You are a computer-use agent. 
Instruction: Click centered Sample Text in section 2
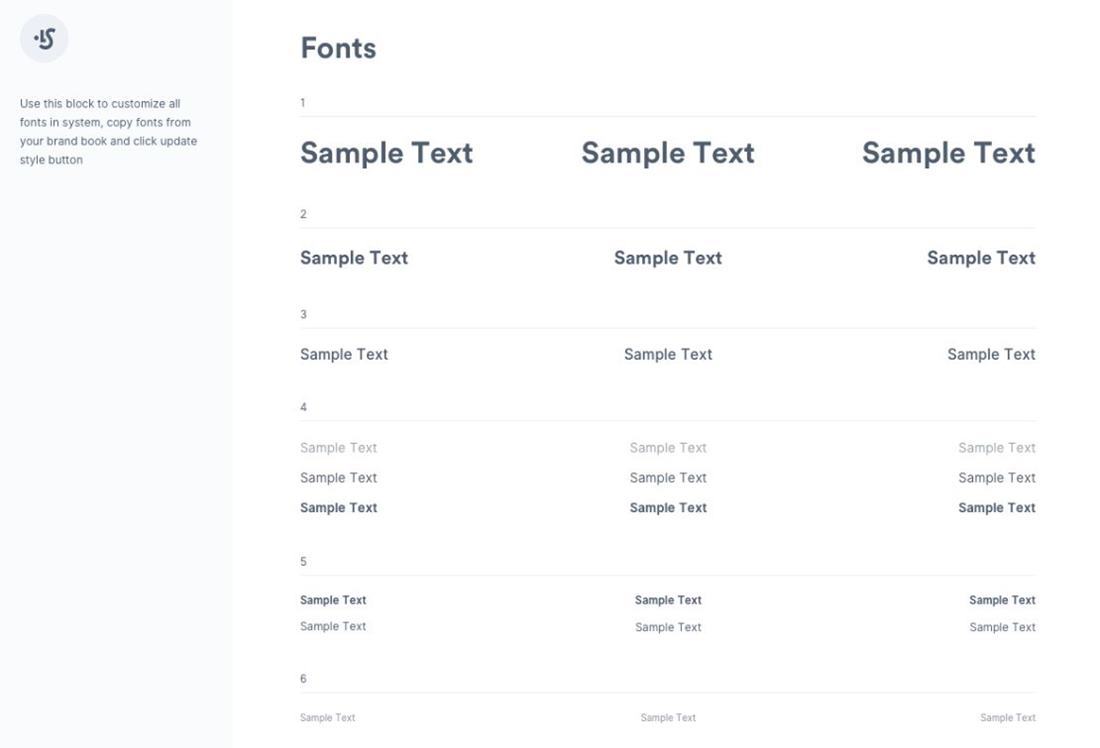pyautogui.click(x=668, y=258)
